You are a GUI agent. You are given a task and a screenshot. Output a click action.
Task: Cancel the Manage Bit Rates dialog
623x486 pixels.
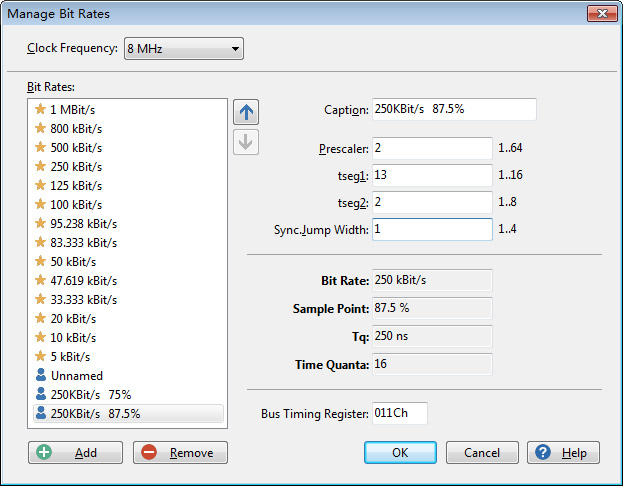coord(482,453)
